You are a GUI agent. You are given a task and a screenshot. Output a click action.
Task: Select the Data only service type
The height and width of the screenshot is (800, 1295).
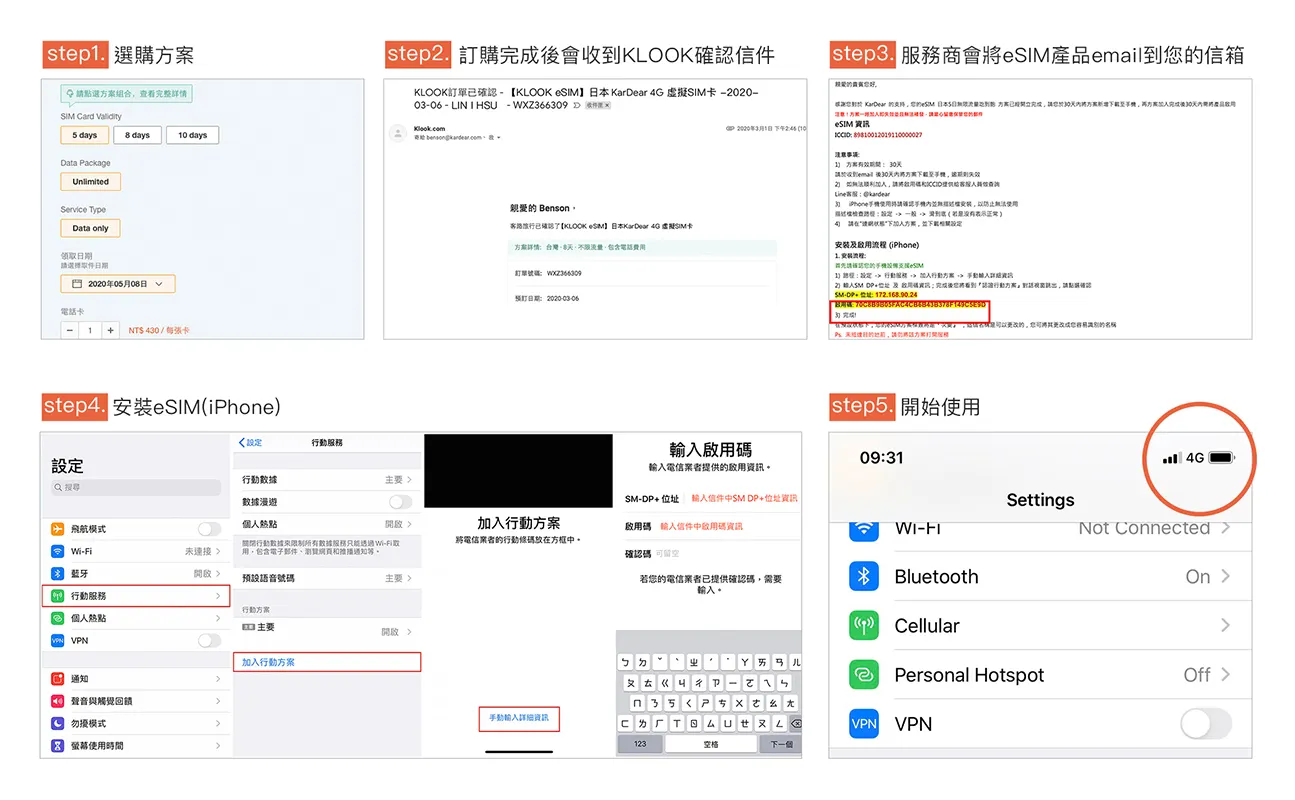tap(91, 228)
